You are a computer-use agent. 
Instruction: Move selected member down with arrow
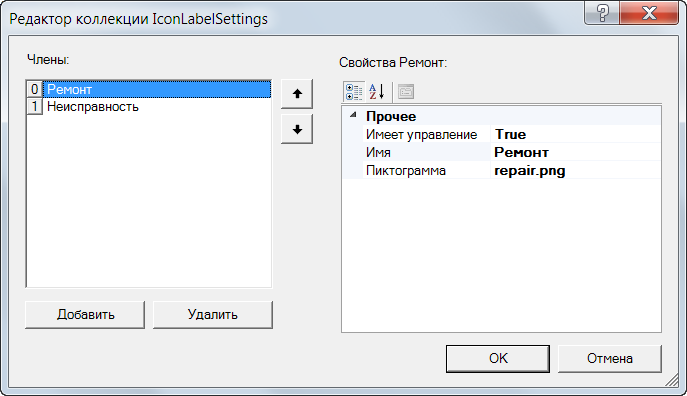pyautogui.click(x=297, y=129)
